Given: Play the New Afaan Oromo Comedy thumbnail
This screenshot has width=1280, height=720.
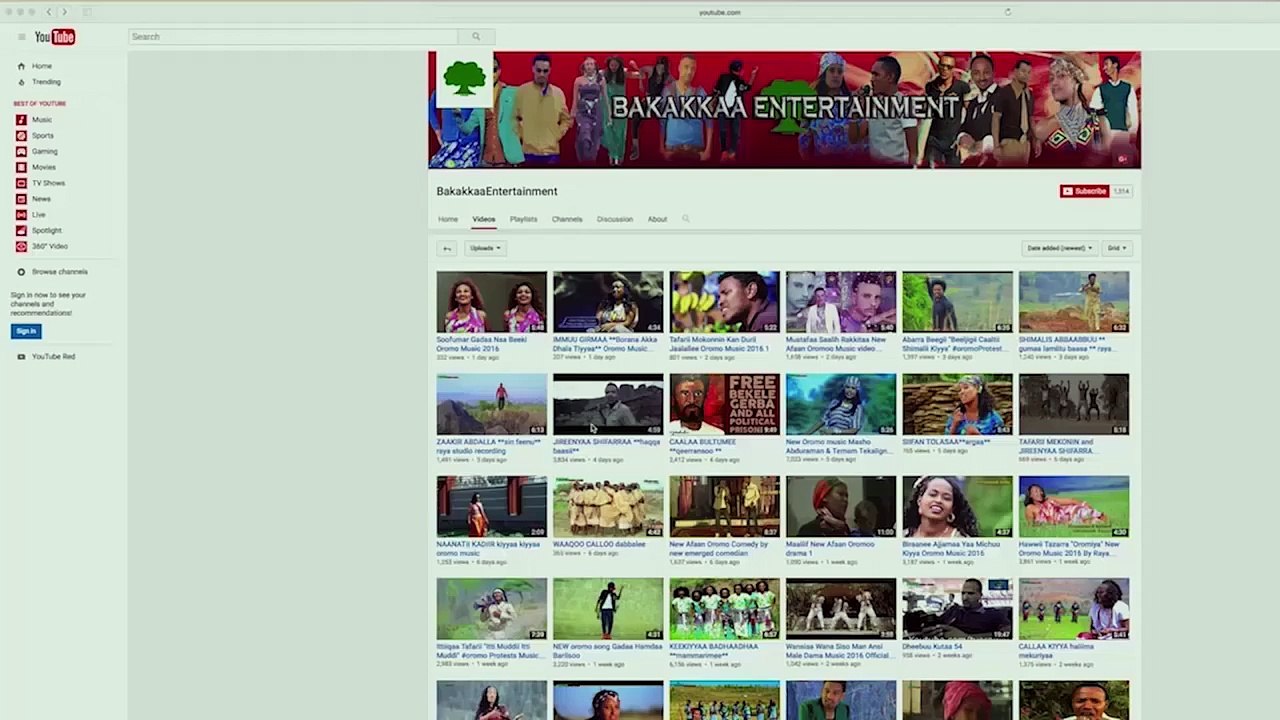Looking at the screenshot, I should 725,507.
